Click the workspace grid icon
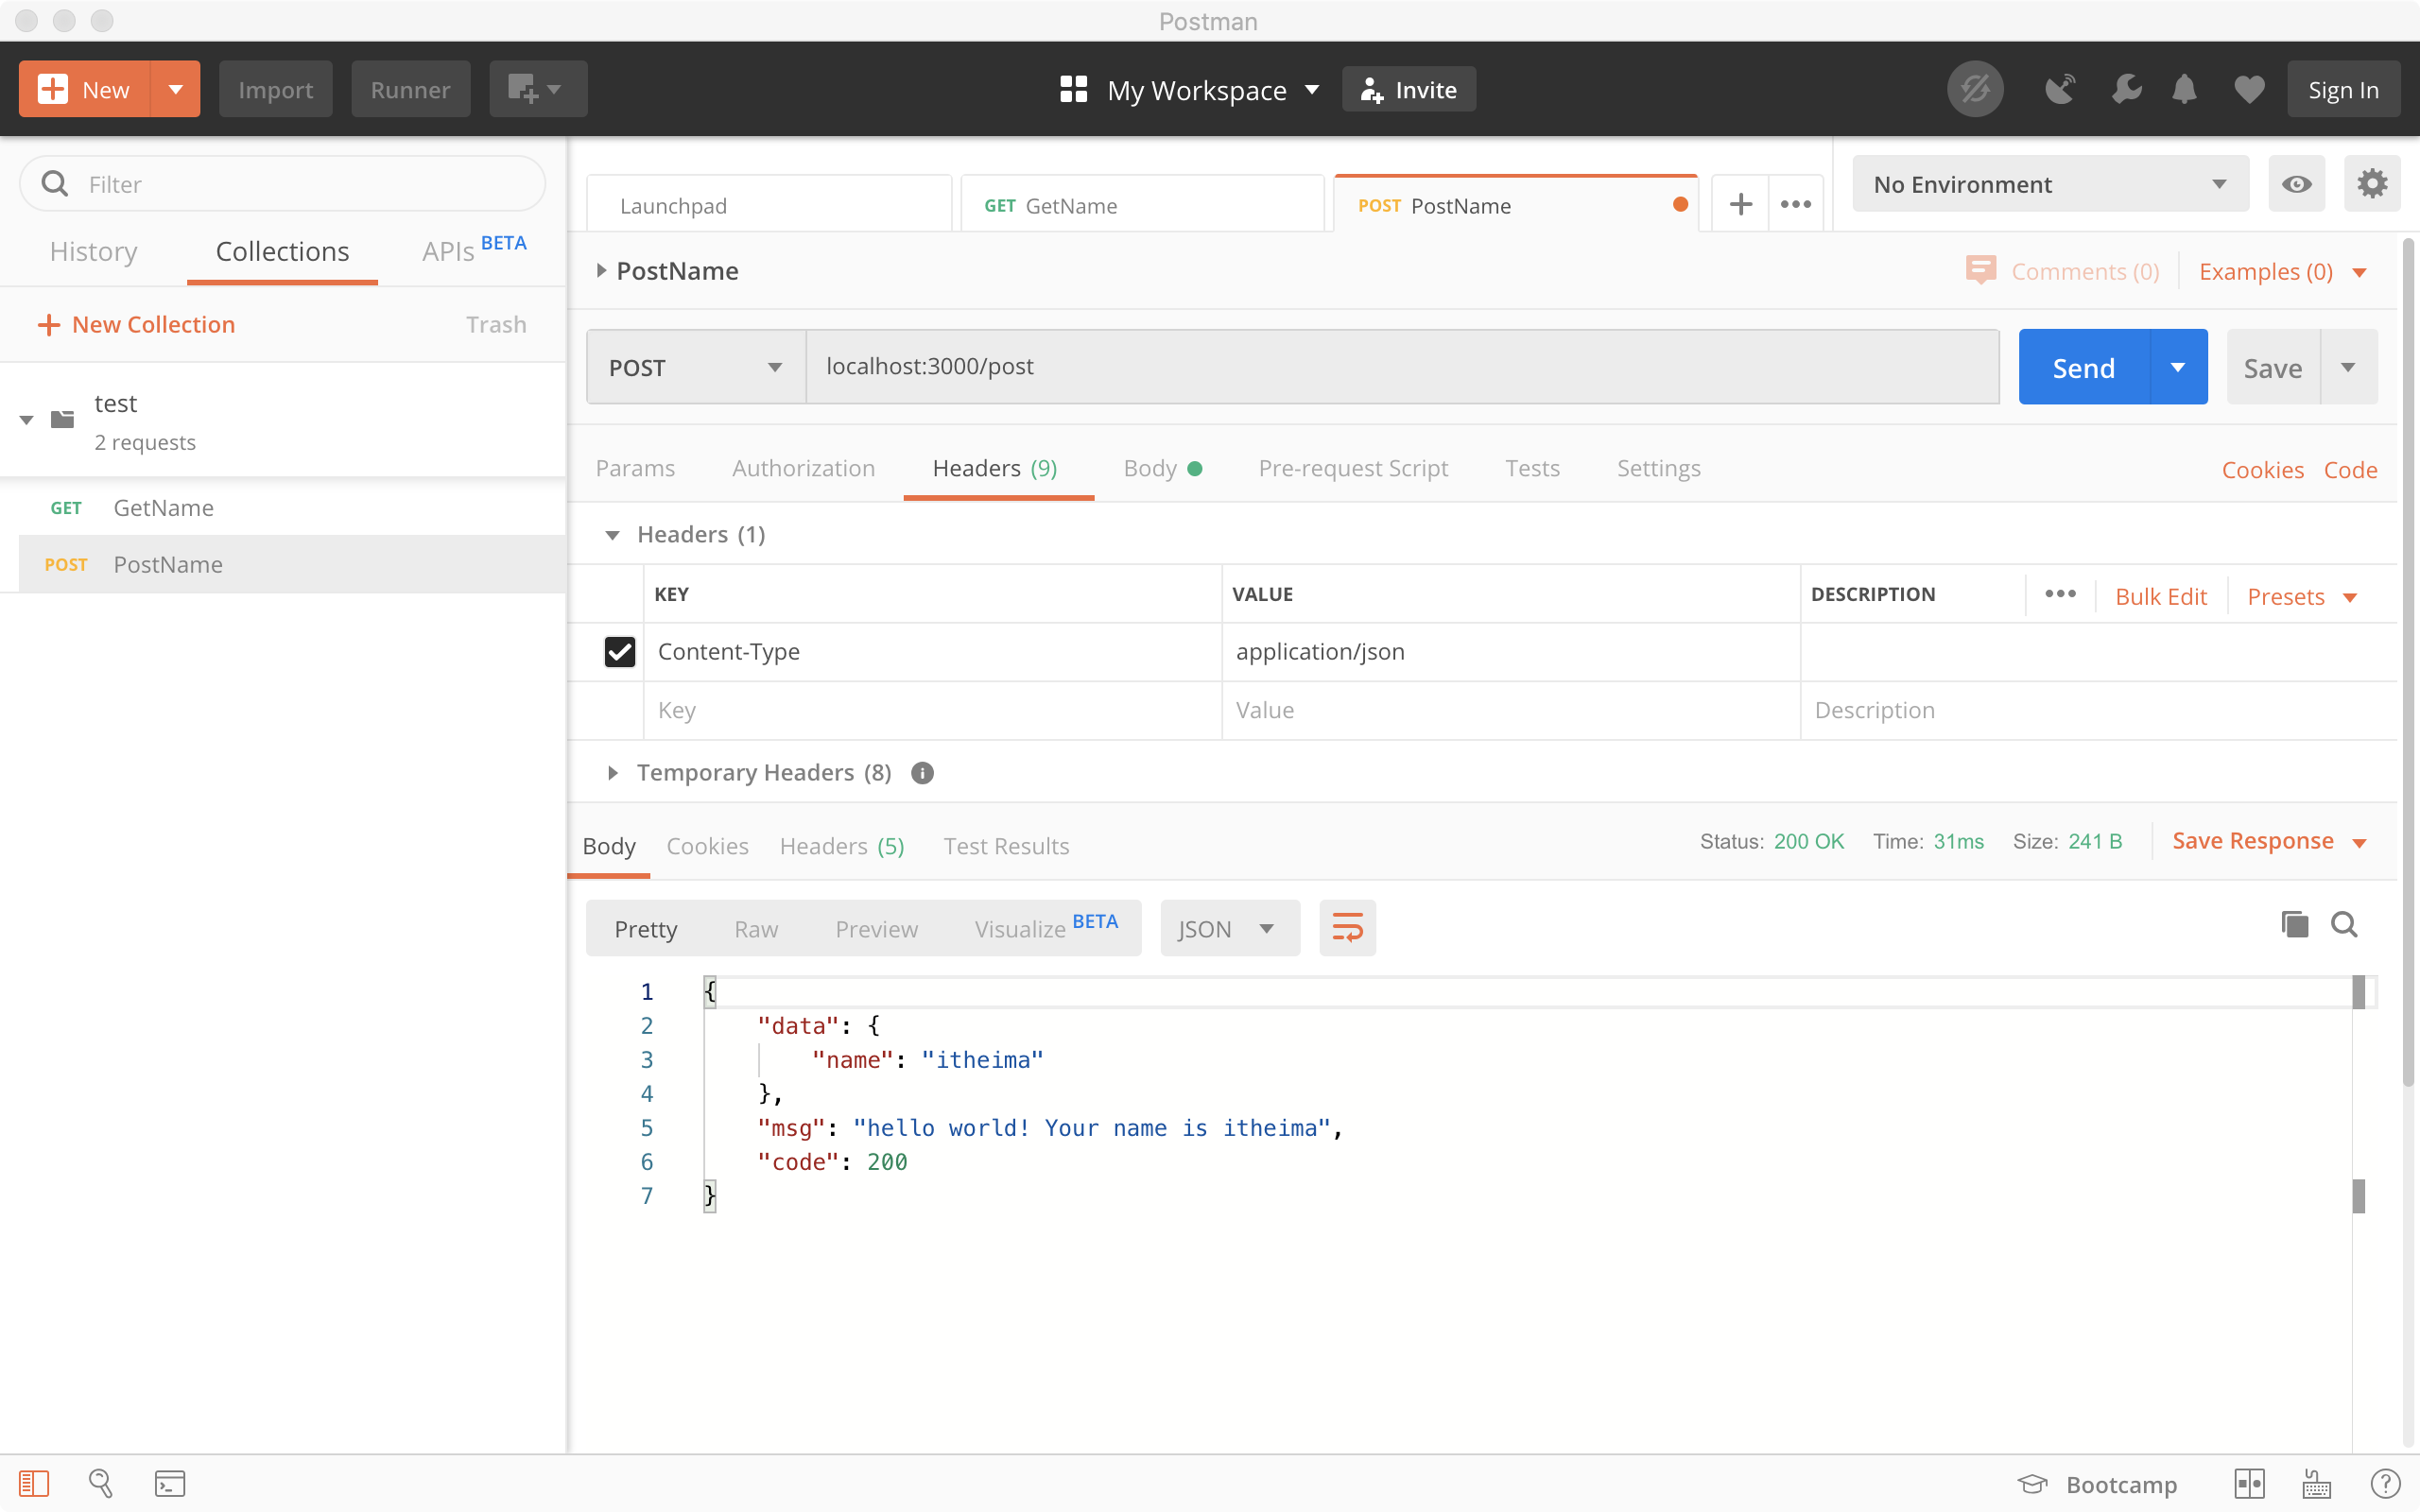The width and height of the screenshot is (2420, 1512). pyautogui.click(x=1073, y=89)
